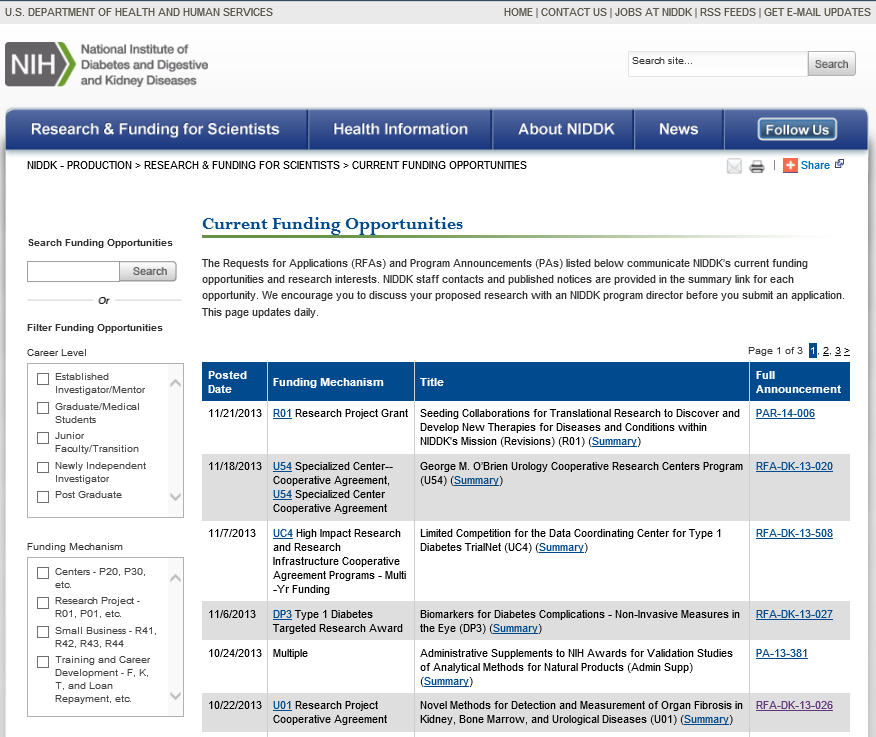The image size is (876, 737).
Task: Open Summary for Administrative Supplements row
Action: click(446, 682)
